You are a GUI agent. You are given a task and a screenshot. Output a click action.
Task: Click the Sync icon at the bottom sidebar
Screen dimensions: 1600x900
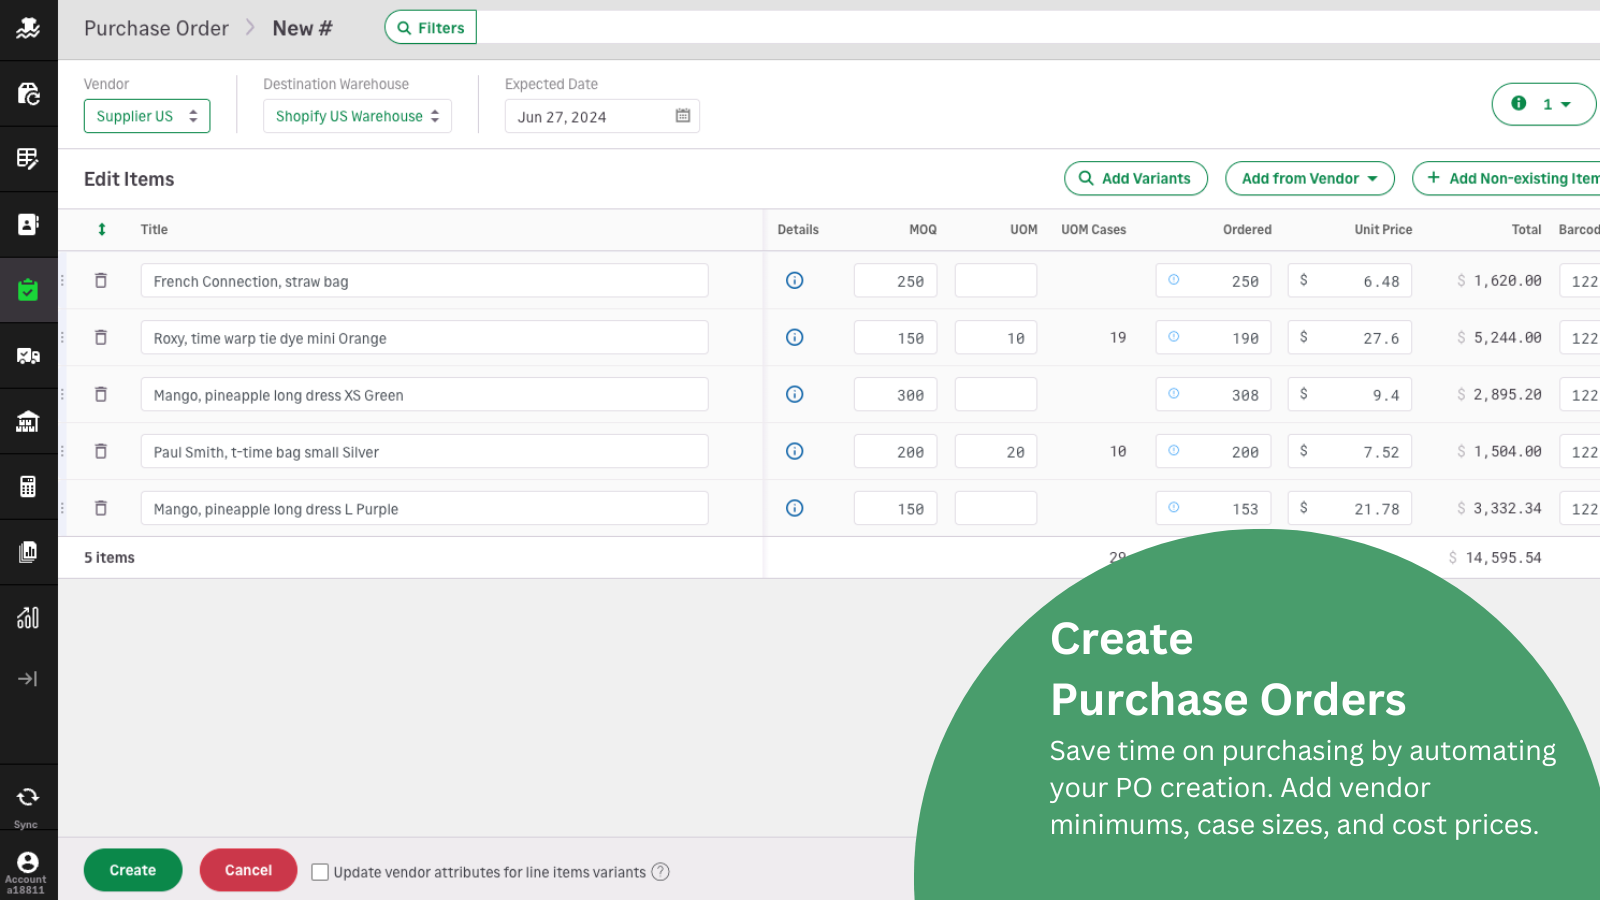[29, 797]
